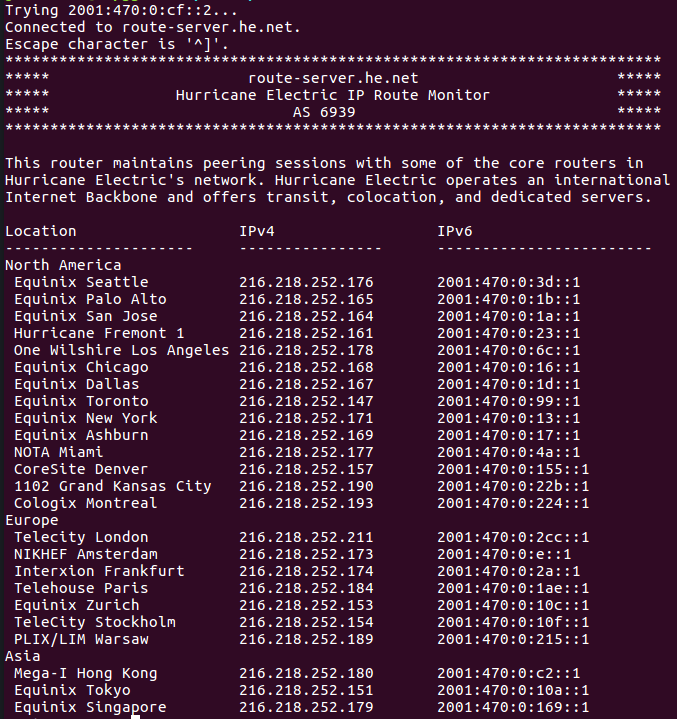Click the Hurricane Electric IP Route Monitor text
Screen dimensions: 677x719
(x=333, y=95)
